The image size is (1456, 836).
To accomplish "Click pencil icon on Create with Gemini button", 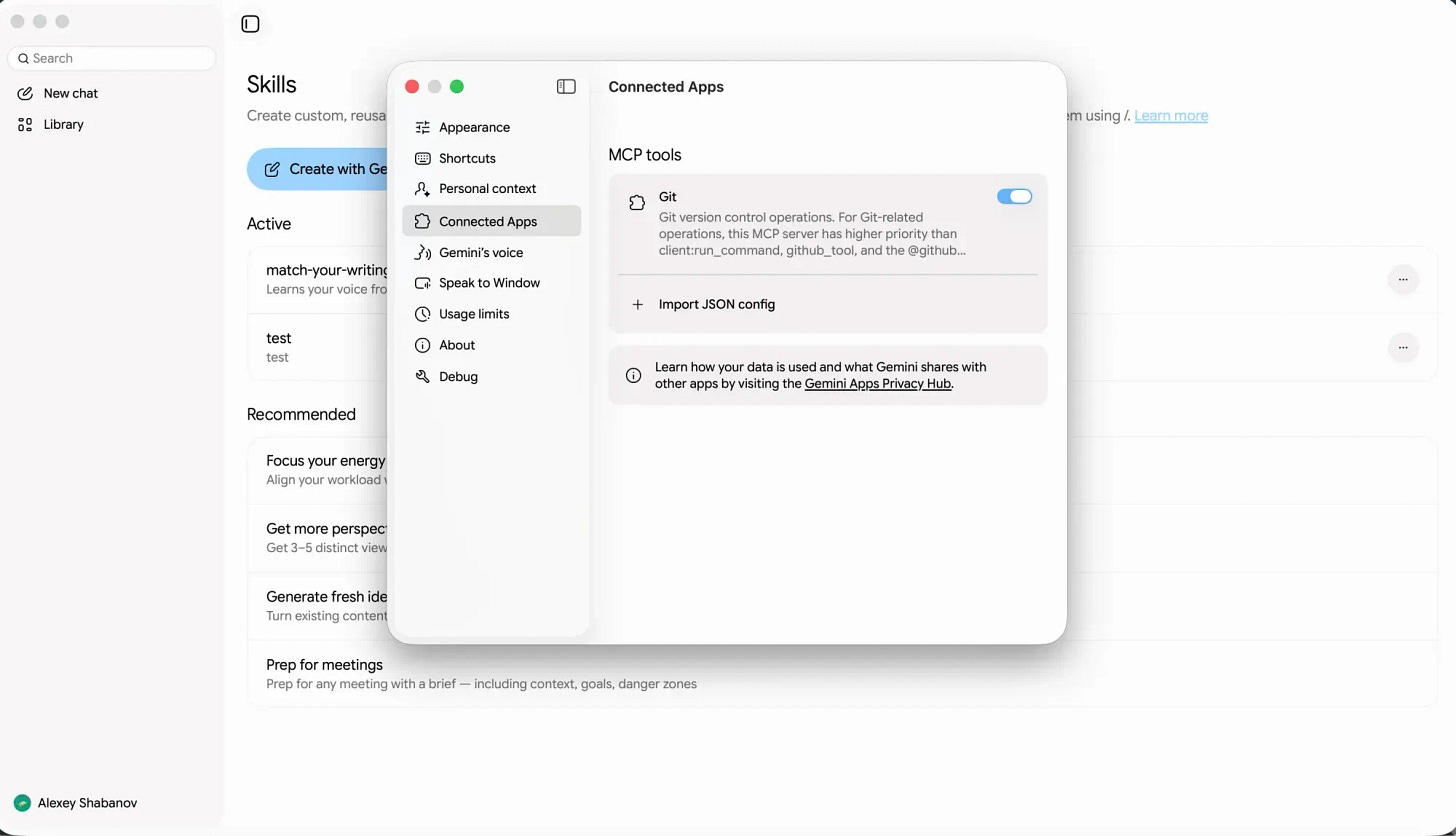I will tap(272, 169).
